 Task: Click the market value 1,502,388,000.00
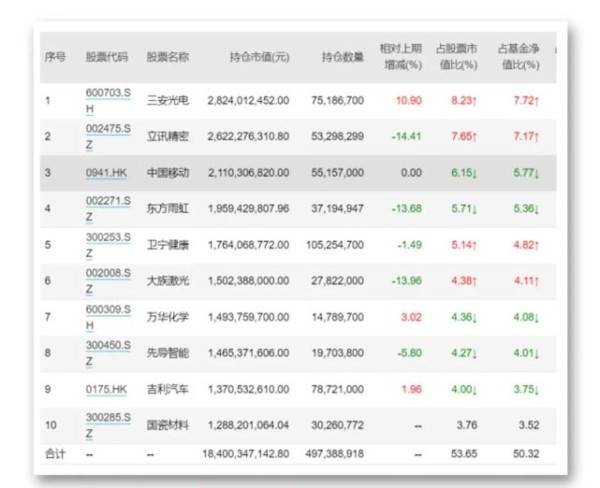248,281
